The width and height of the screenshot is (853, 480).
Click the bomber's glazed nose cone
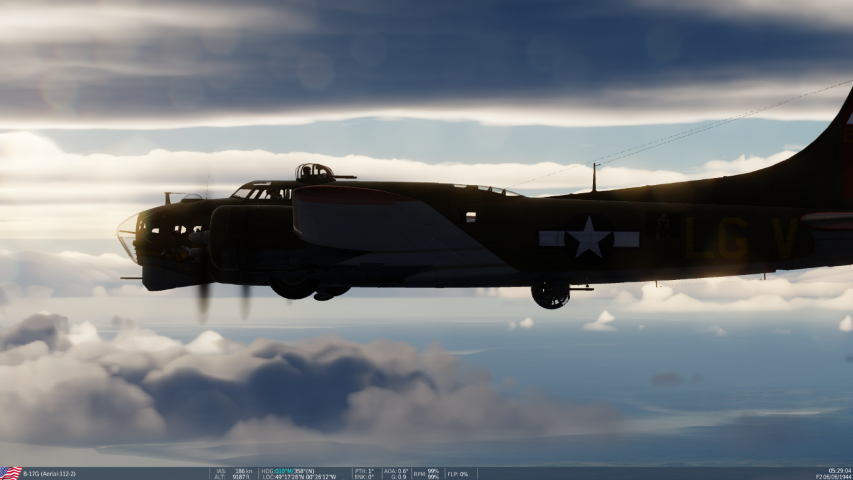128,237
